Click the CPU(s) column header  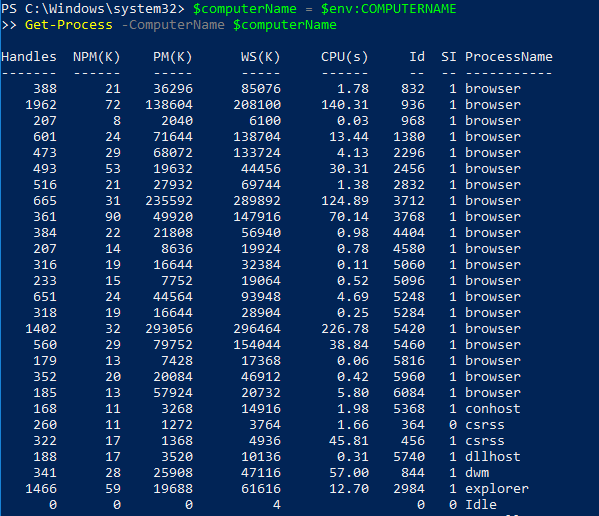pos(345,57)
